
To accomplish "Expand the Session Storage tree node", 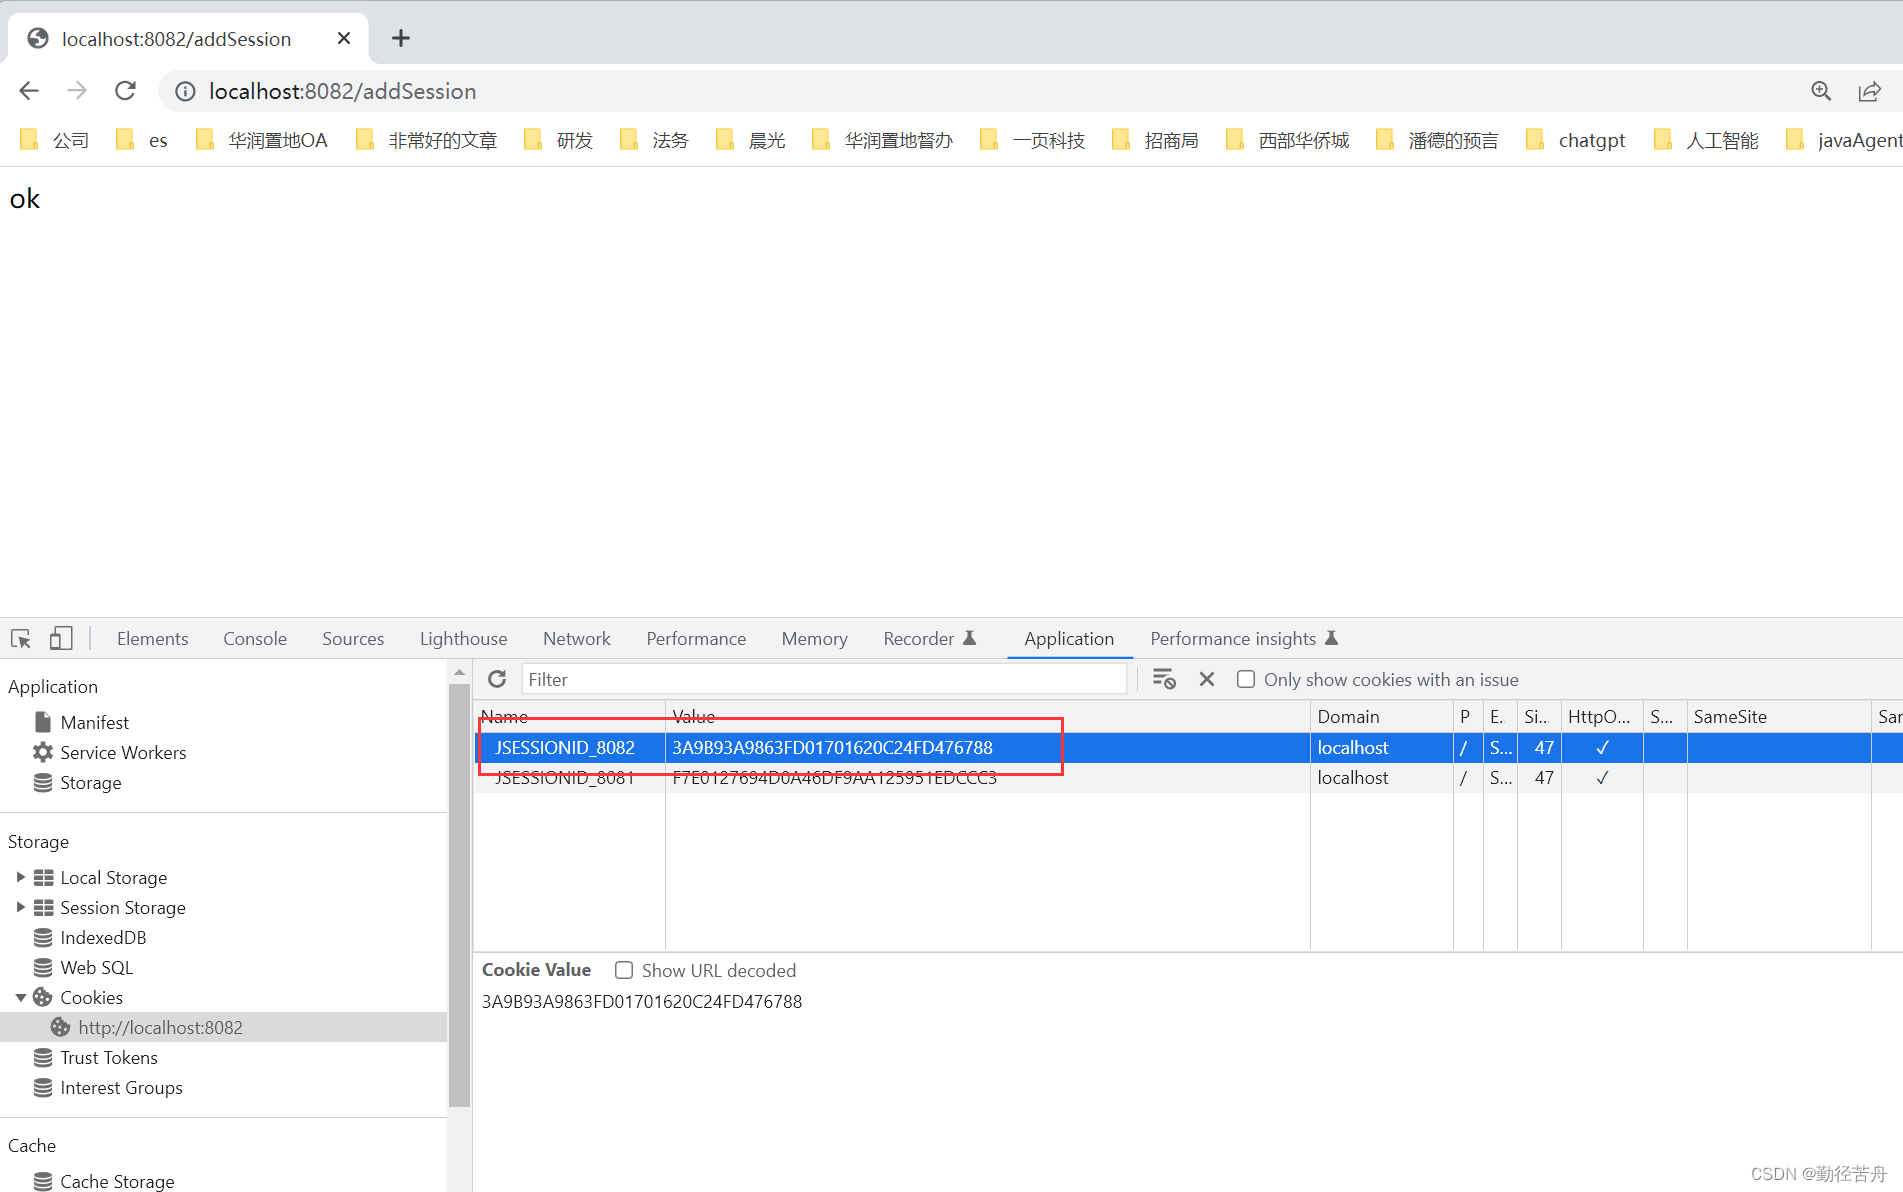I will [x=20, y=907].
